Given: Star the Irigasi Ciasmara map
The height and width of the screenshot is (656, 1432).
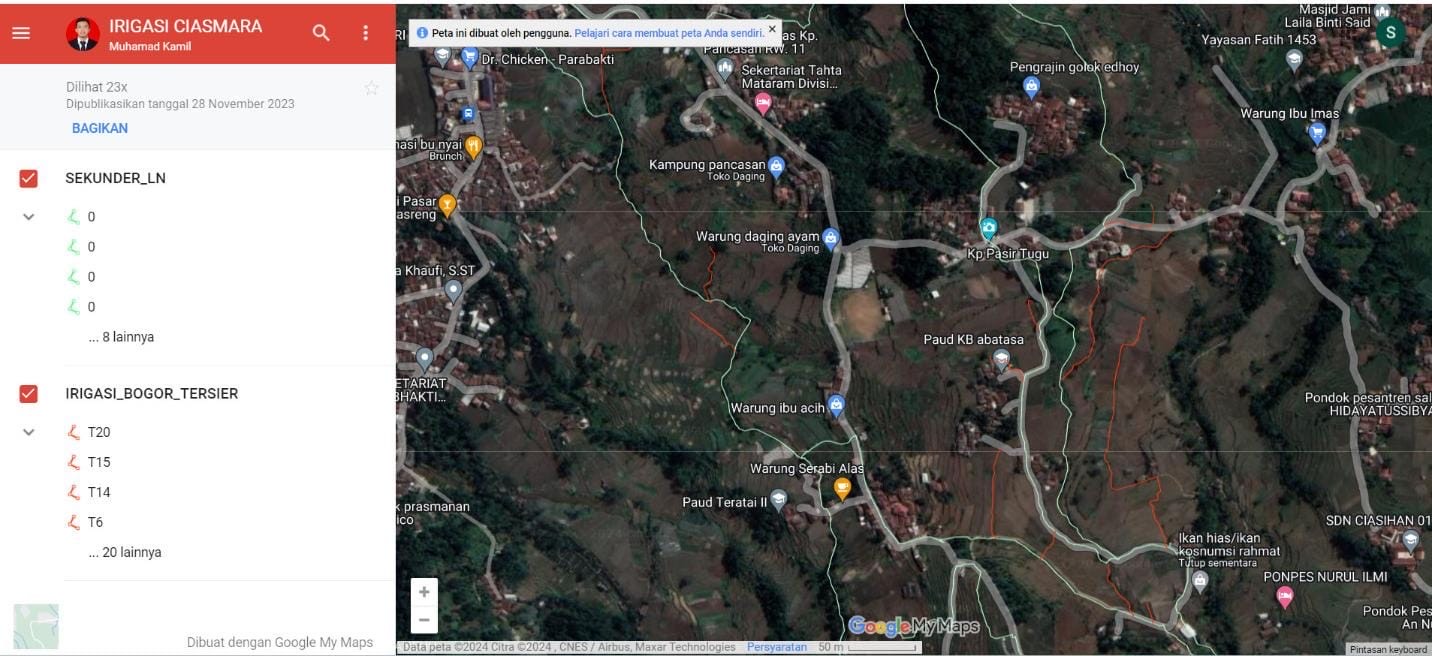Looking at the screenshot, I should point(371,88).
